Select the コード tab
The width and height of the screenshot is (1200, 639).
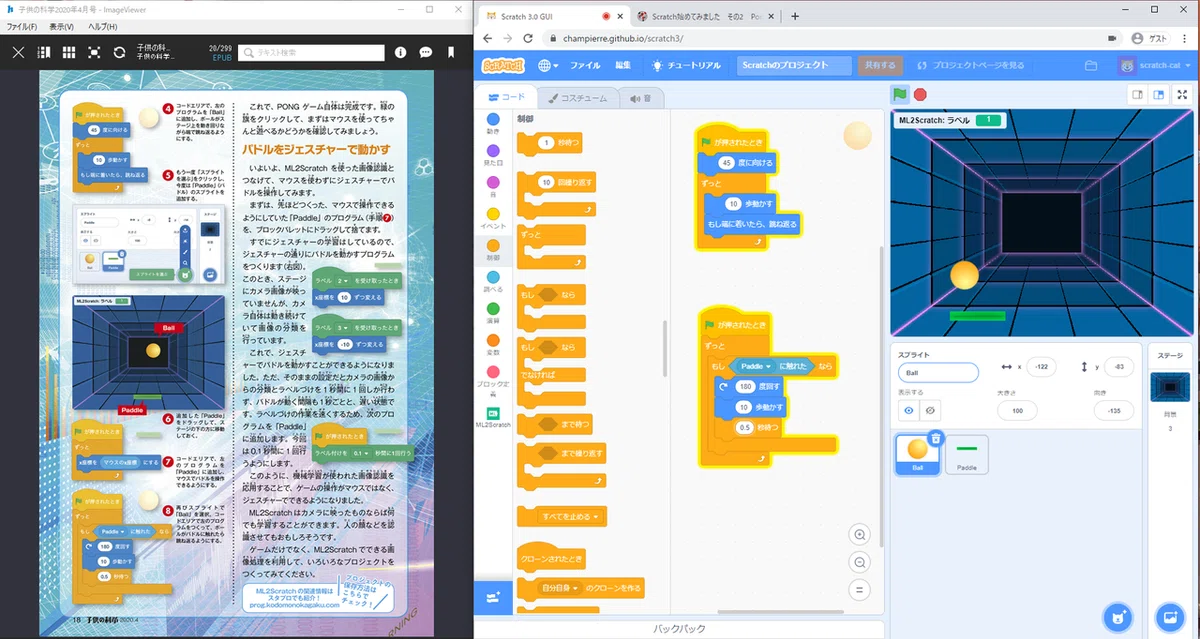tap(505, 97)
